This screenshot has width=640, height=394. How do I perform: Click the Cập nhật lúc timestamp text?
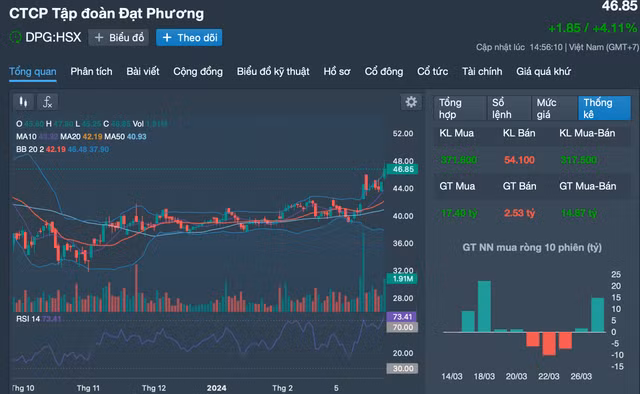pyautogui.click(x=557, y=47)
